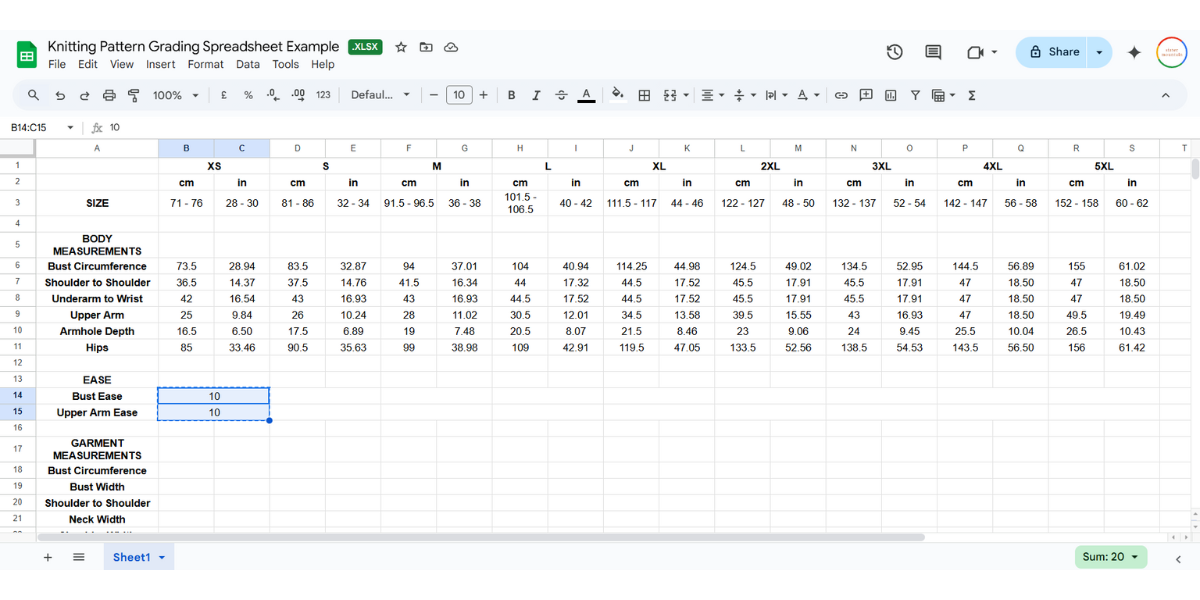
Task: Open the side panel arrow
Action: point(1178,558)
